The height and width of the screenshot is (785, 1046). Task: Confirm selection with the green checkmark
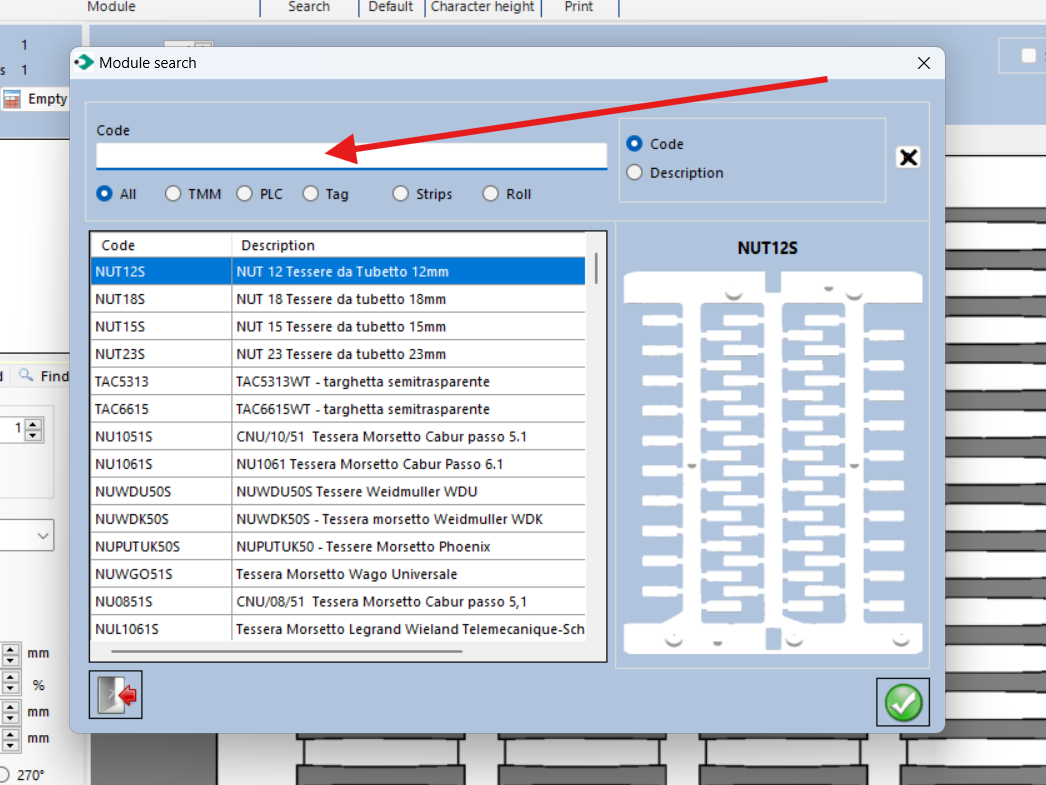coord(903,702)
